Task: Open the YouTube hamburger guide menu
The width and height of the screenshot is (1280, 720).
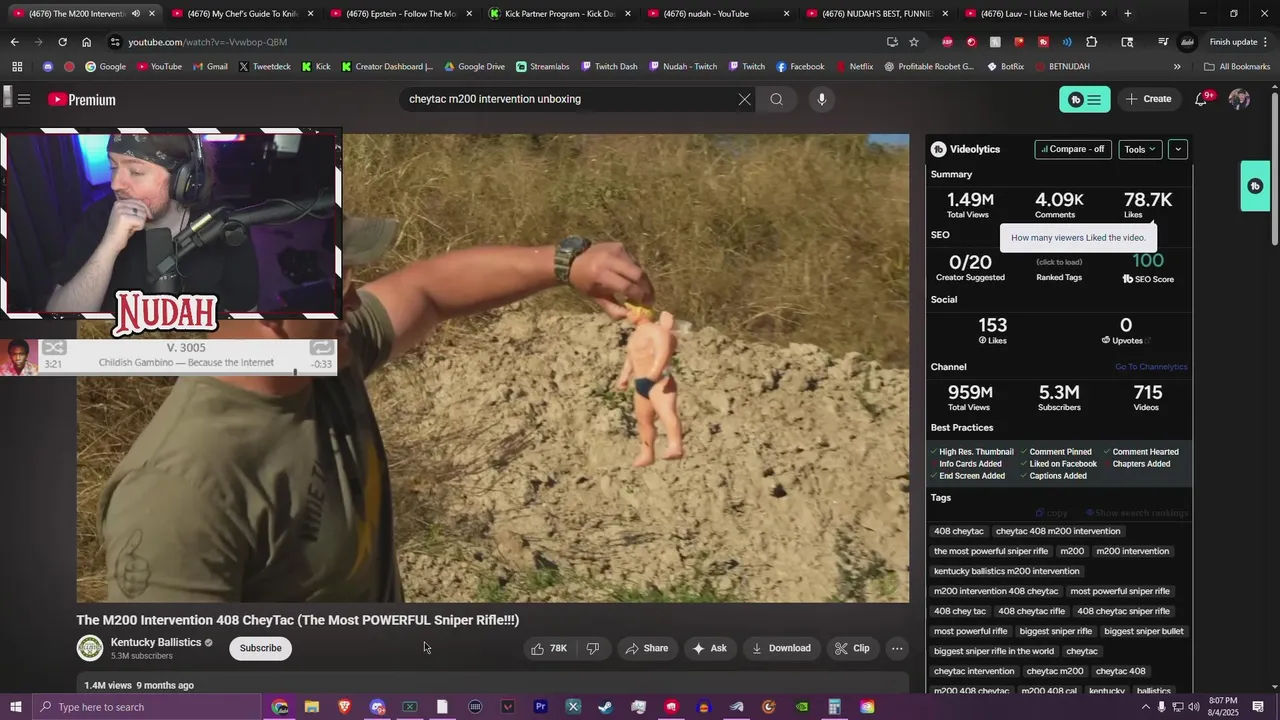Action: pos(24,99)
